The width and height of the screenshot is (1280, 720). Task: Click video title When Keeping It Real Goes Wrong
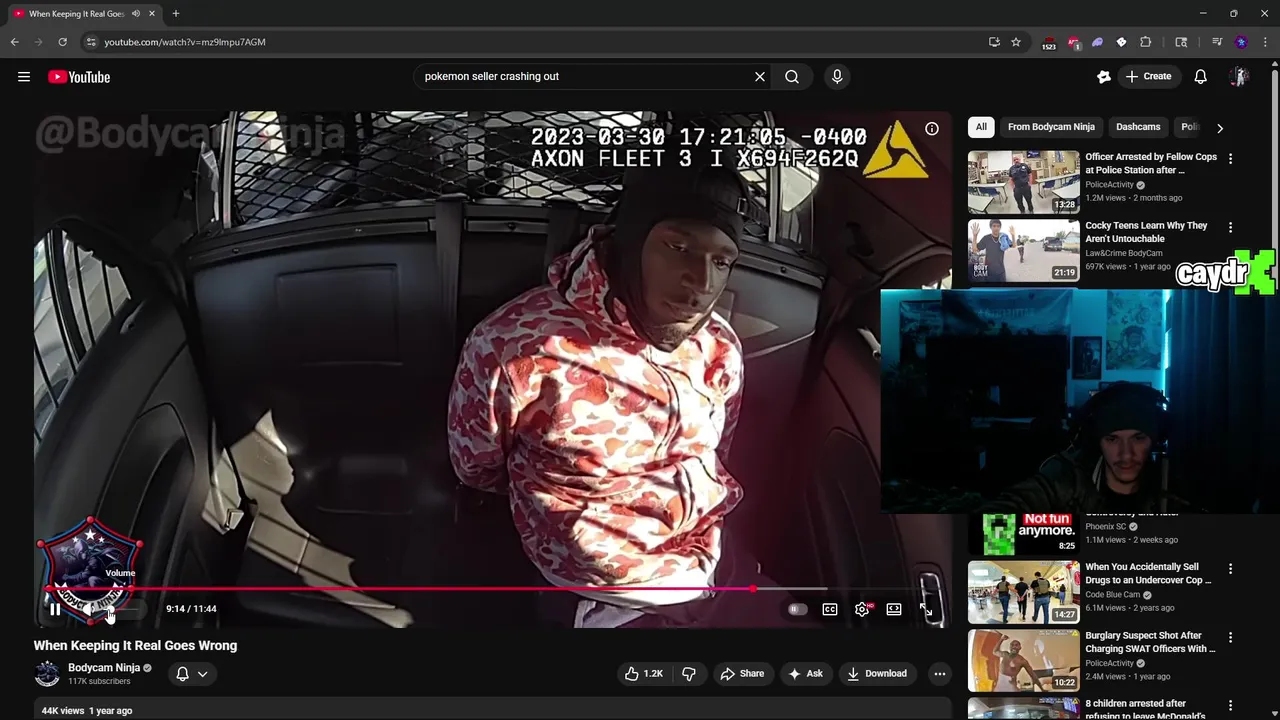[136, 645]
